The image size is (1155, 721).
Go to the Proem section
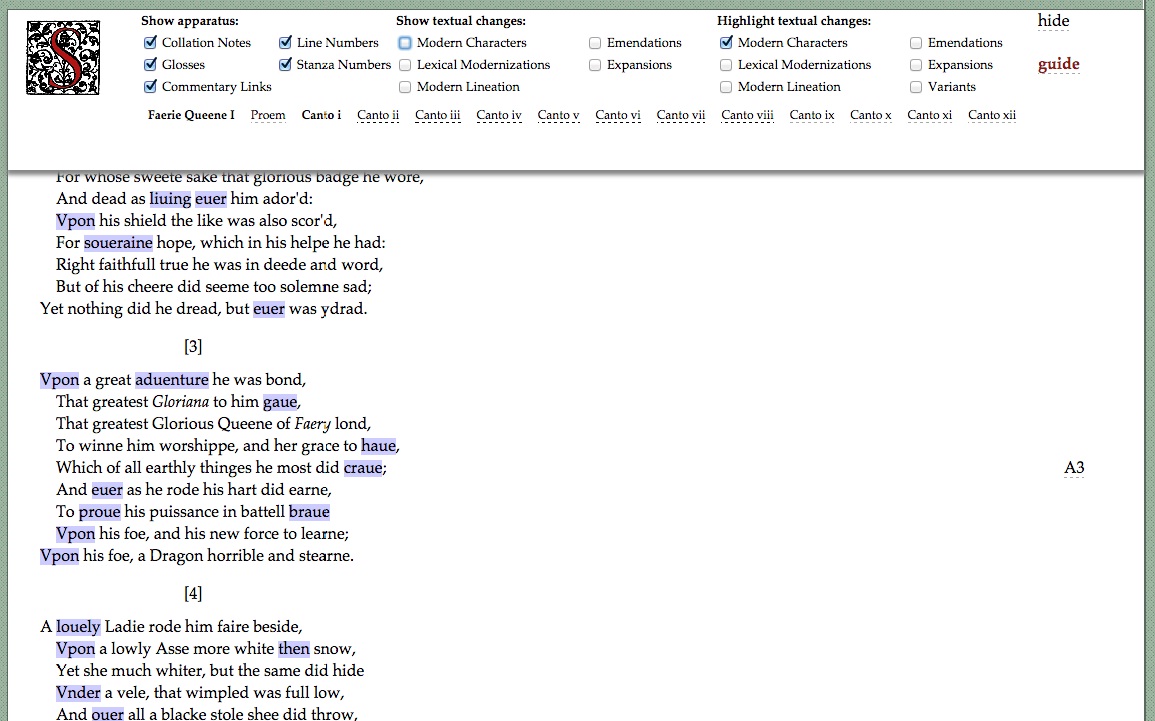[267, 115]
